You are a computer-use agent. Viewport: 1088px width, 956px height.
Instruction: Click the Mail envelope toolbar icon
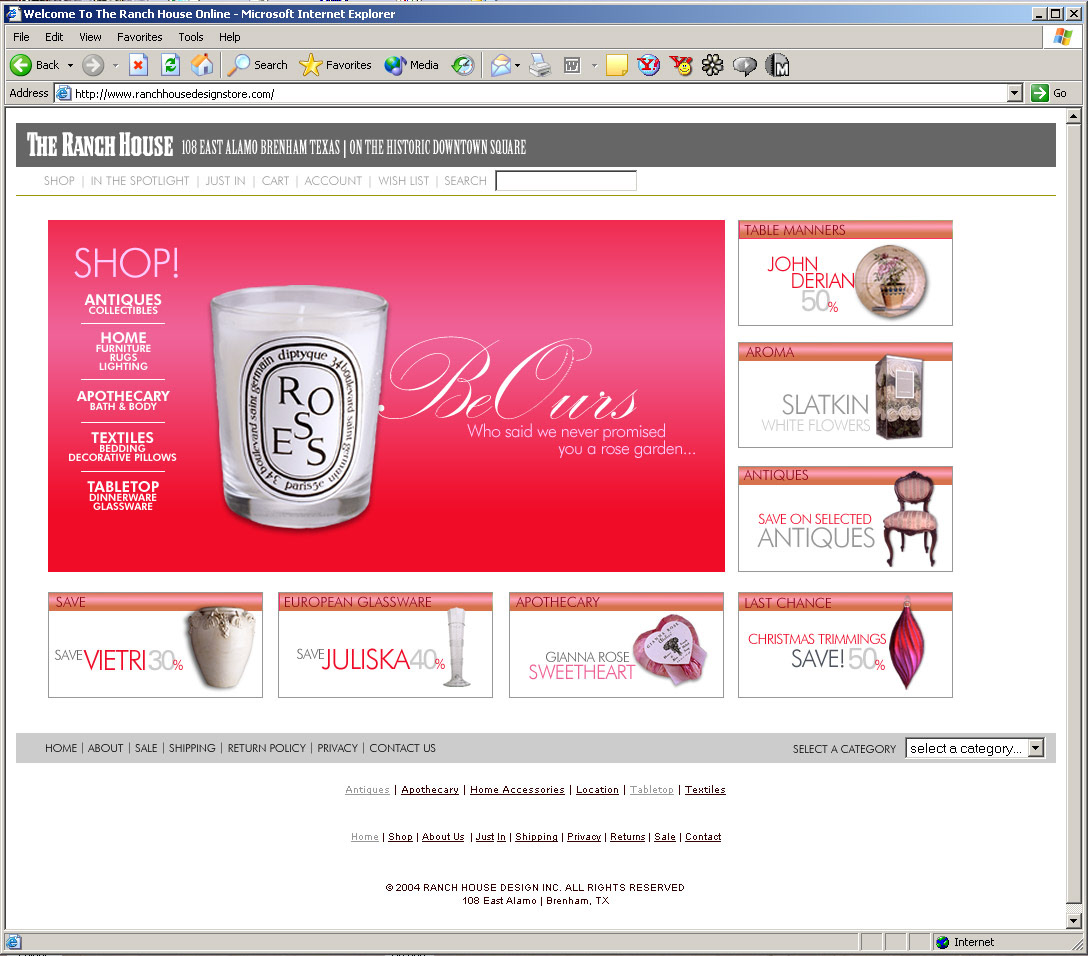[500, 65]
